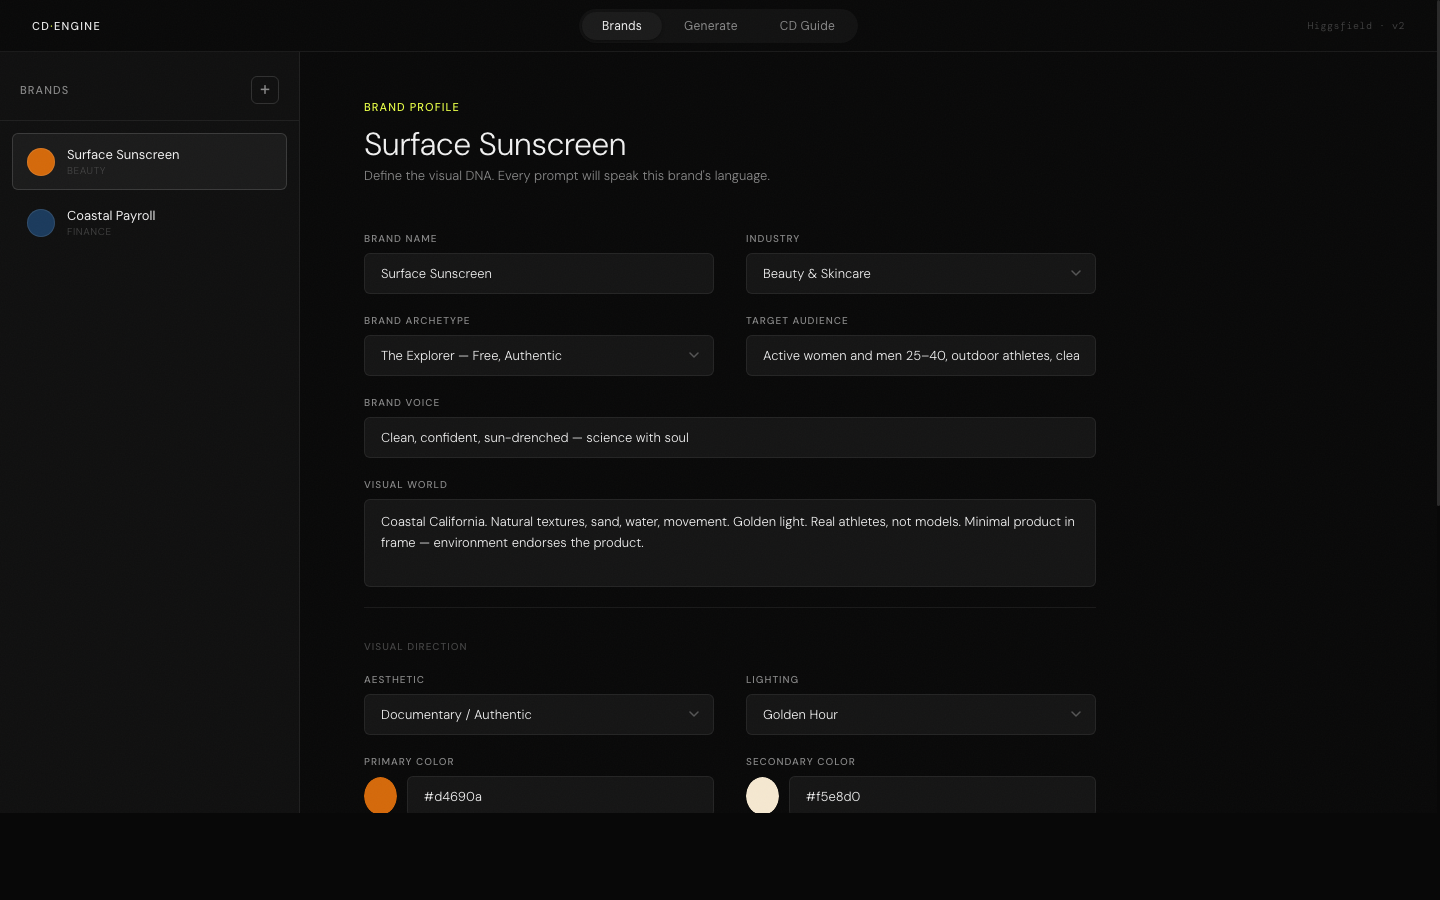Click into the Brand Voice field
The height and width of the screenshot is (900, 1440).
729,438
